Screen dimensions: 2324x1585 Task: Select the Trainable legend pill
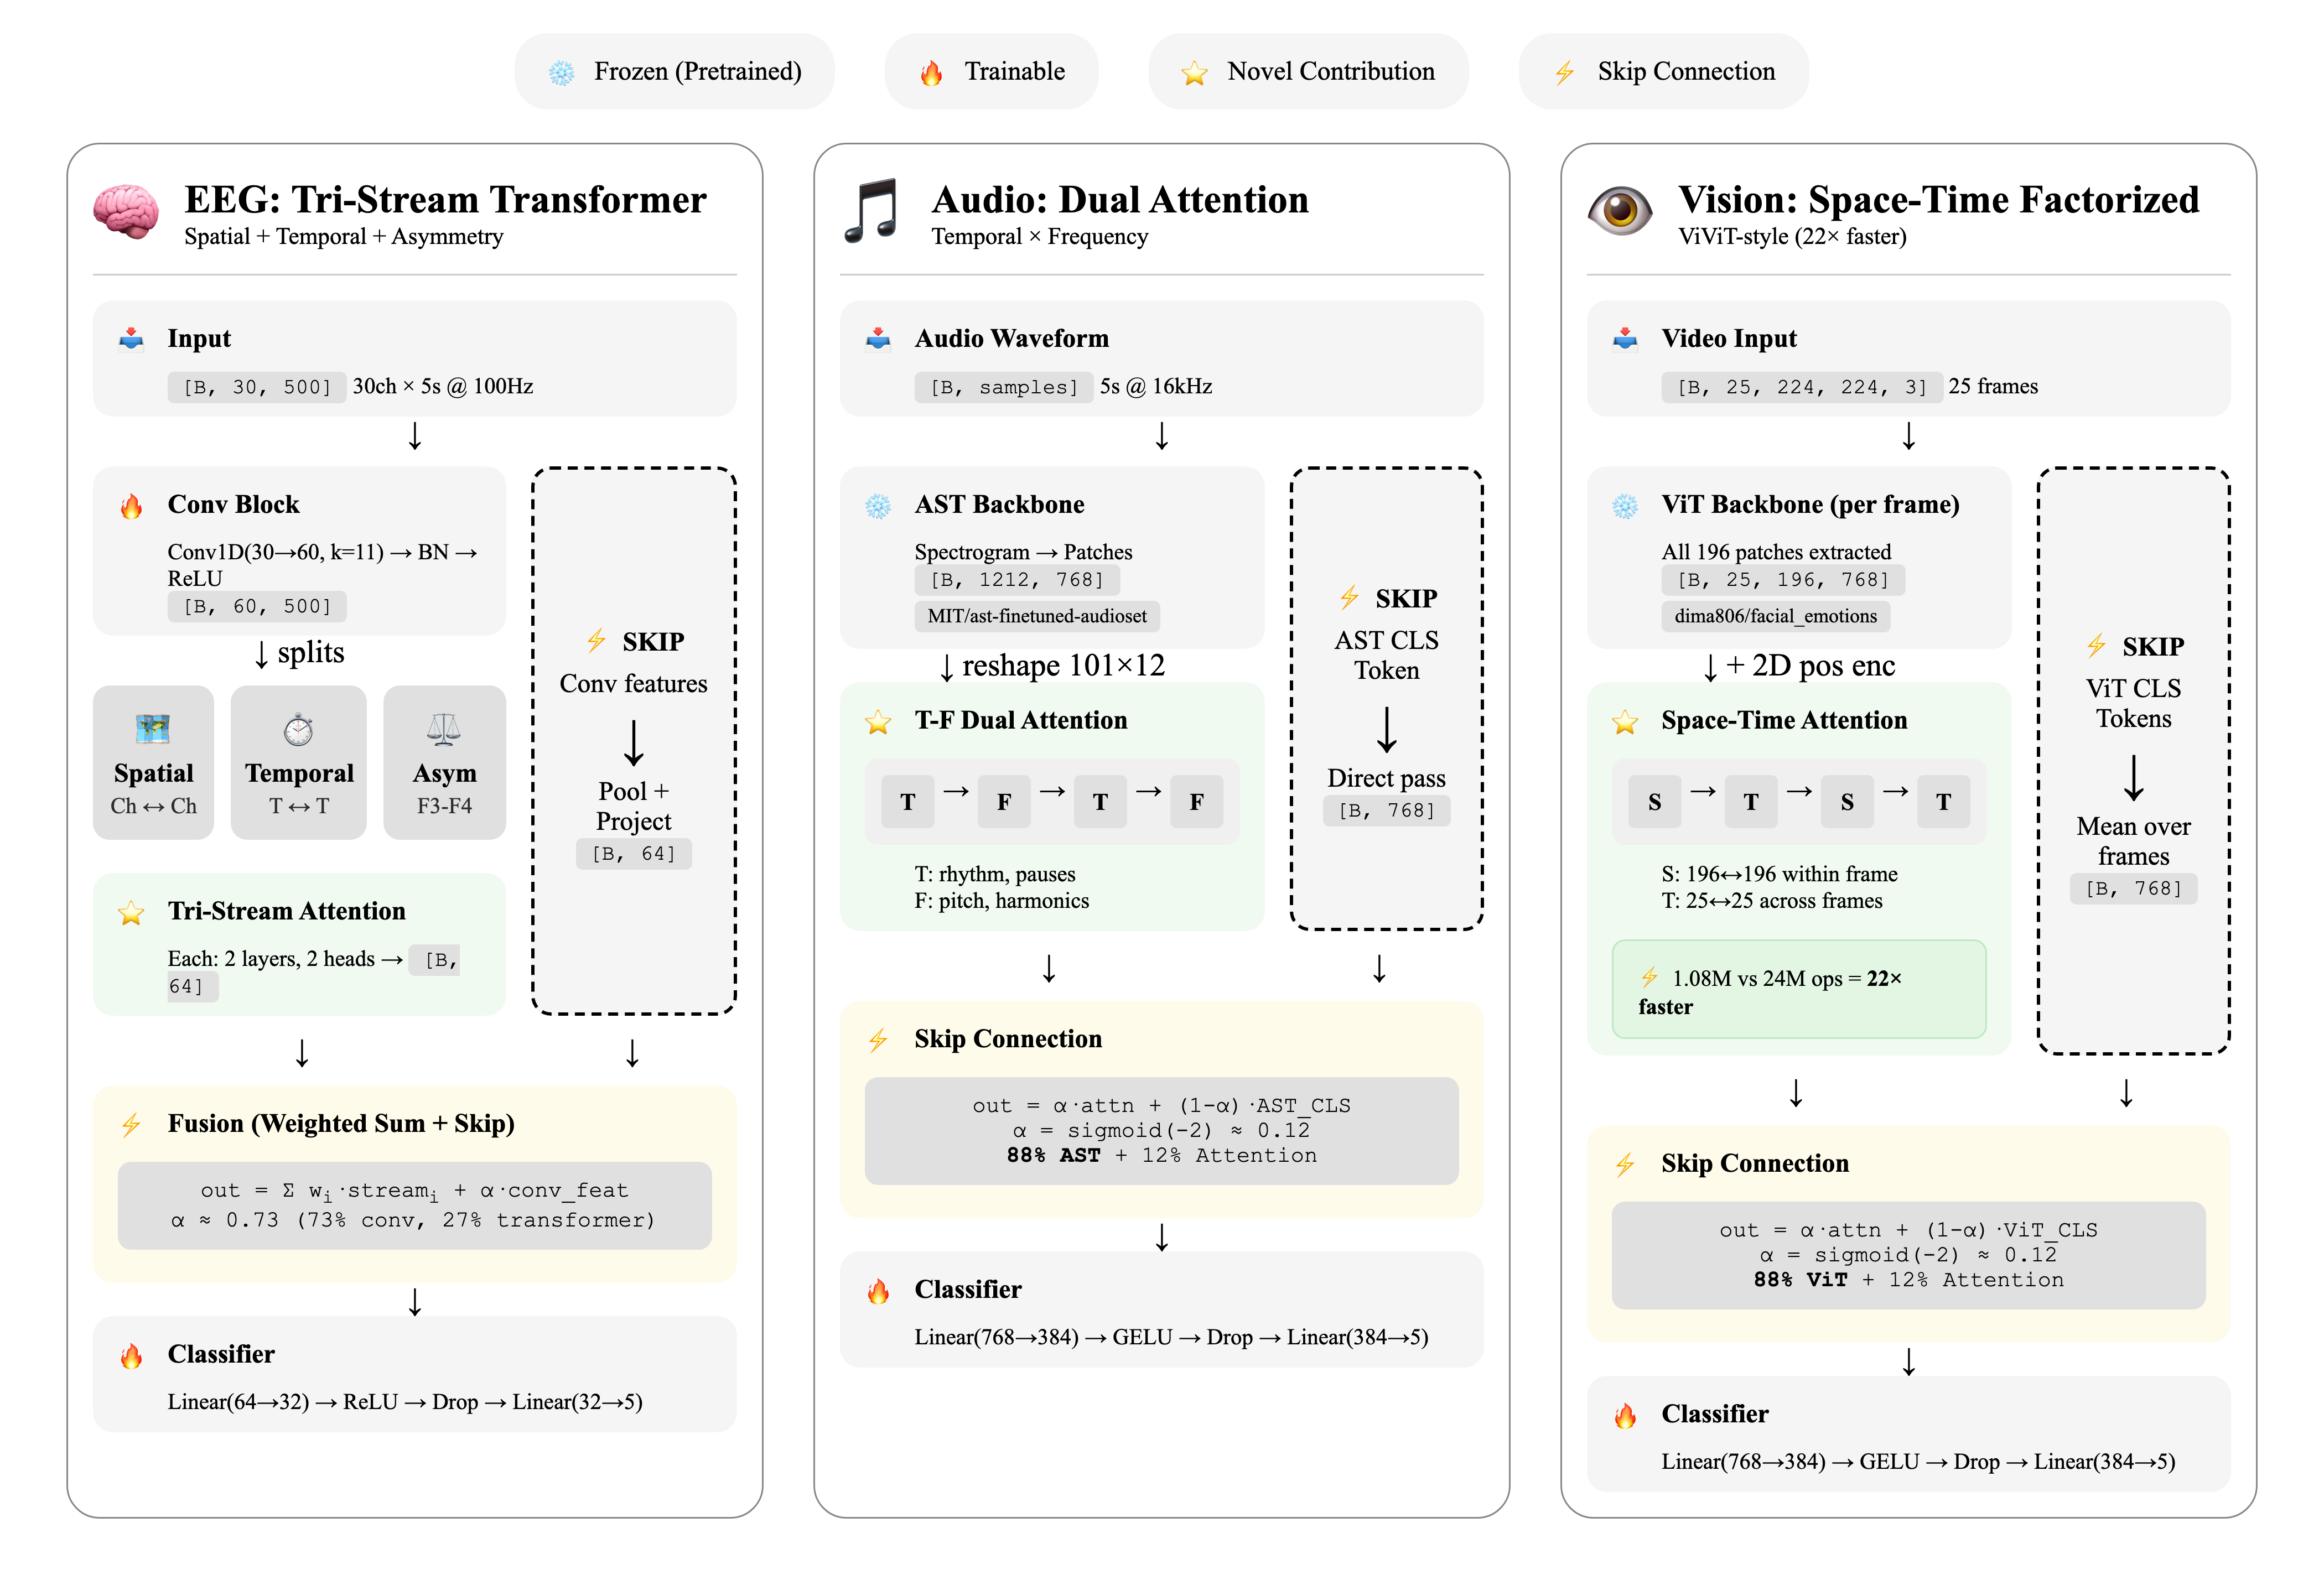[991, 72]
